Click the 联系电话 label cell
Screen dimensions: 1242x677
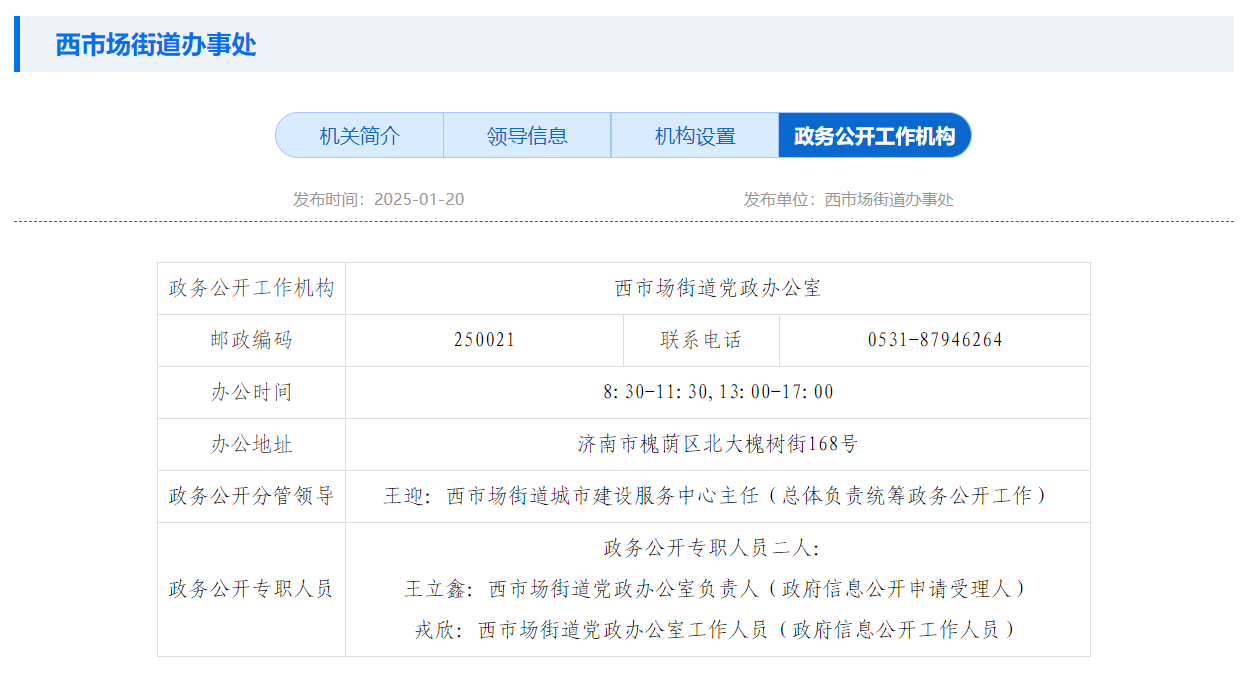tap(701, 340)
